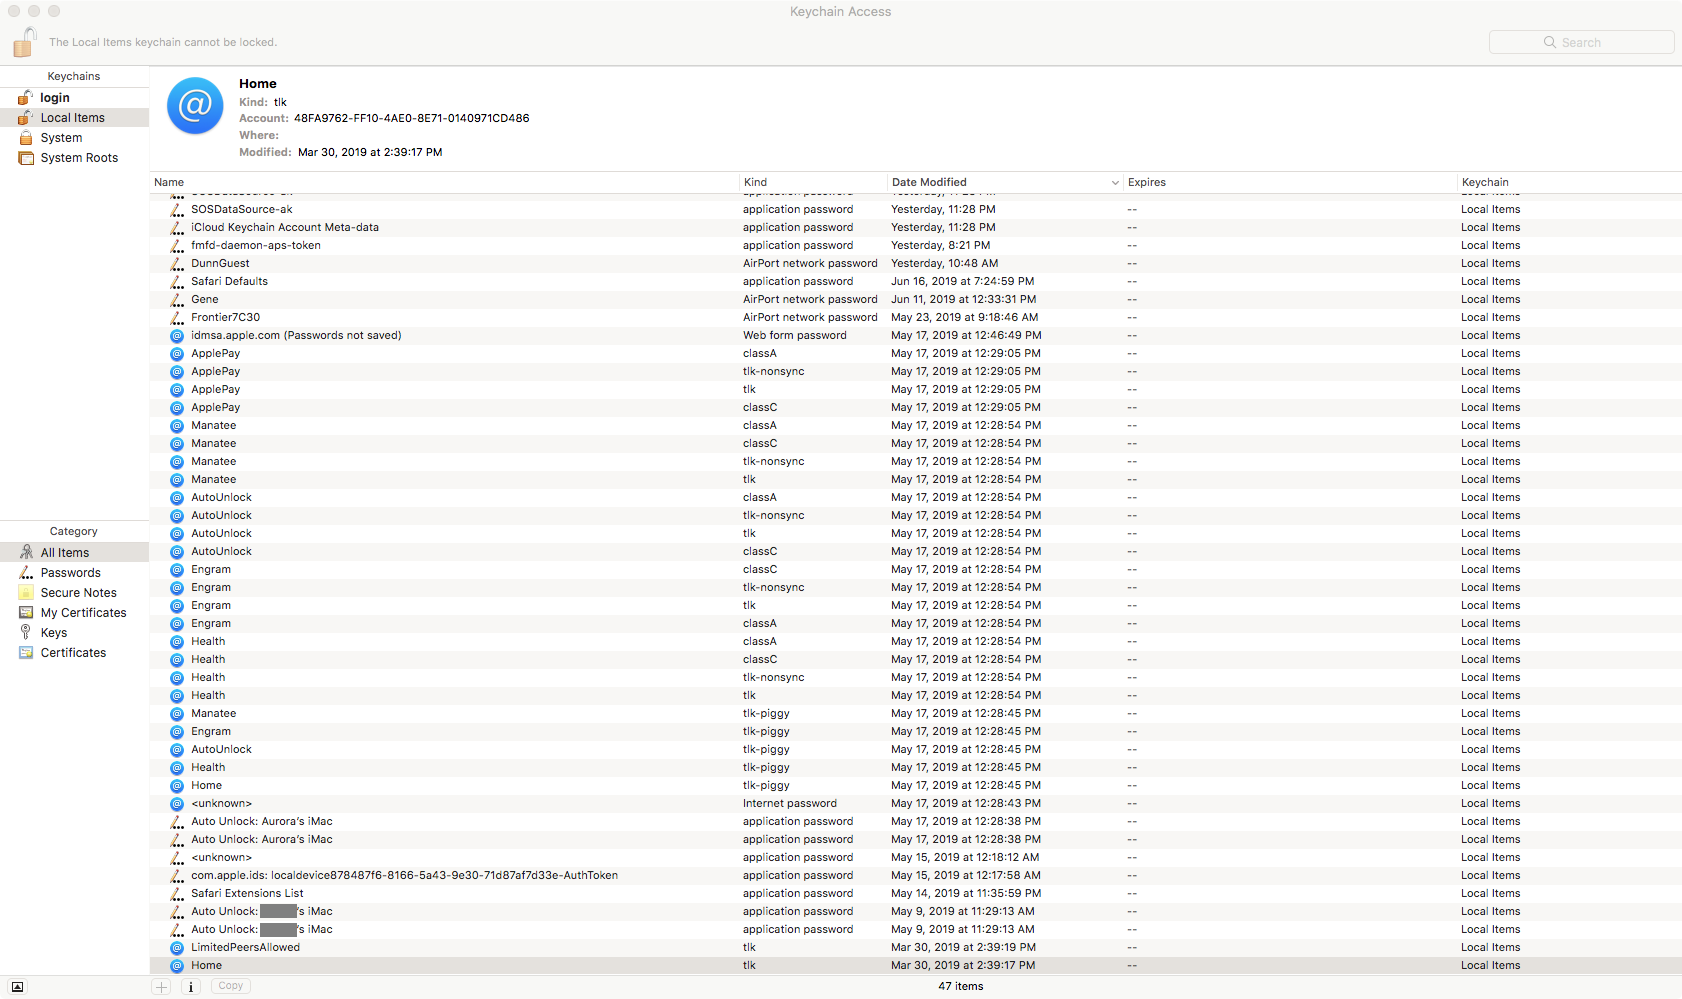Click the lock icon beside the warning message
This screenshot has height=999, width=1682.
pos(24,42)
